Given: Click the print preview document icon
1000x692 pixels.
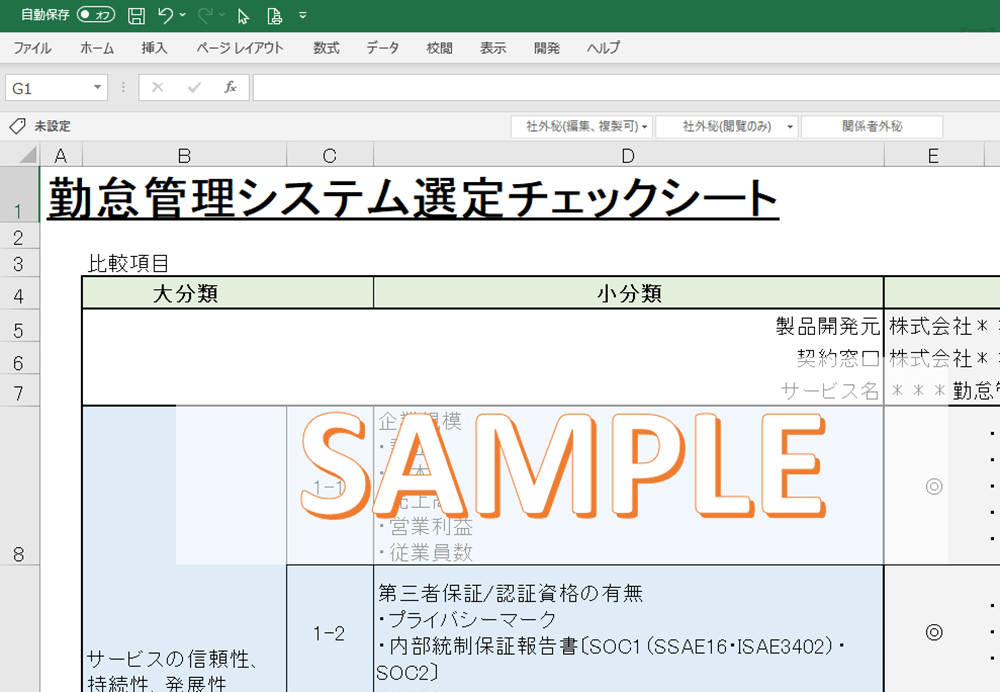Looking at the screenshot, I should point(273,15).
